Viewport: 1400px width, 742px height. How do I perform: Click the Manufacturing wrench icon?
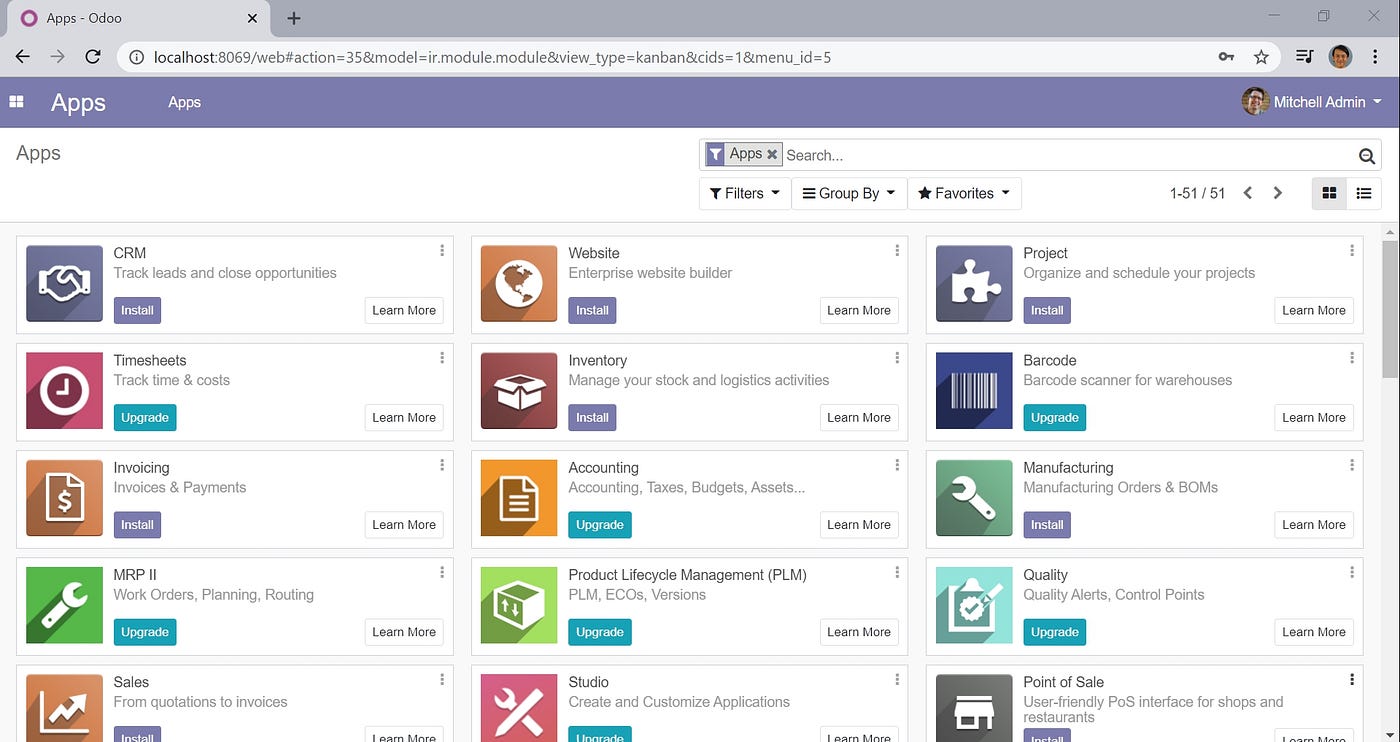coord(974,498)
